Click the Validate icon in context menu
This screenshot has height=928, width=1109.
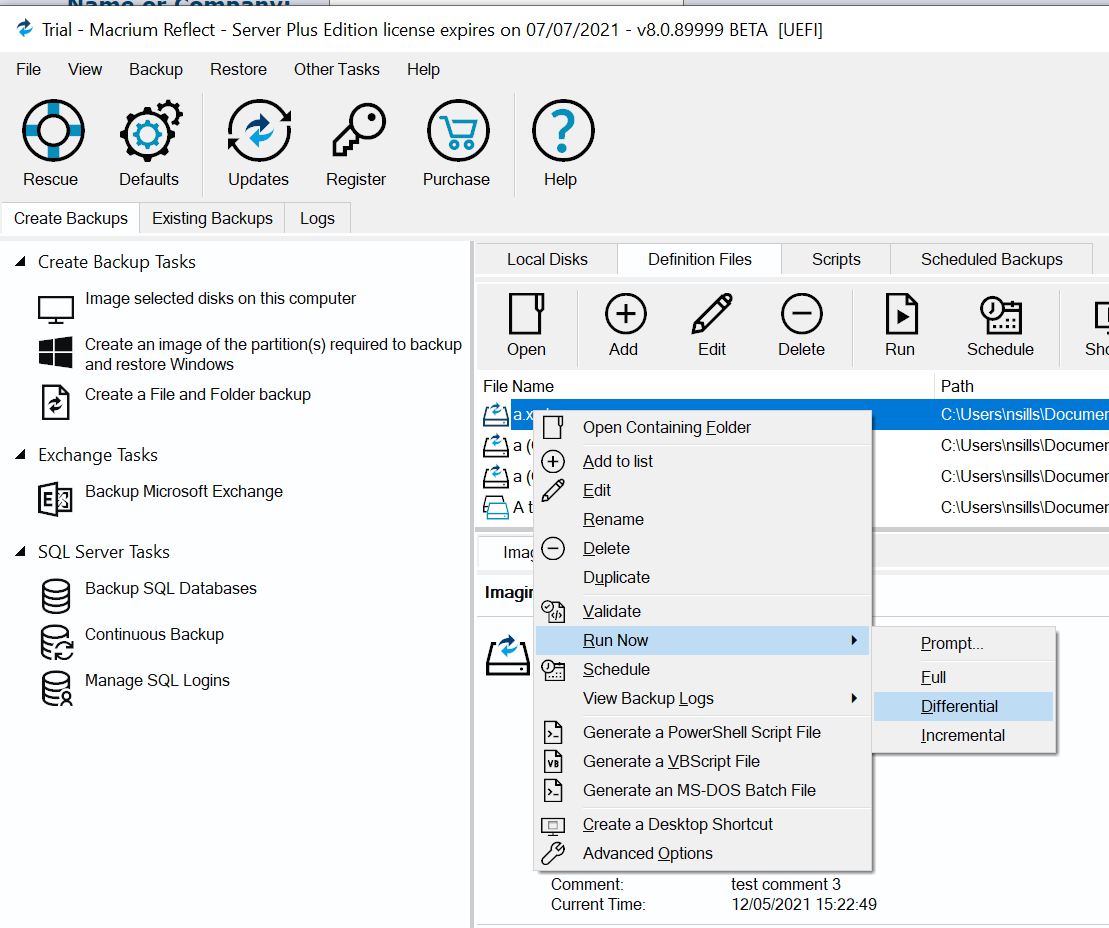click(553, 611)
